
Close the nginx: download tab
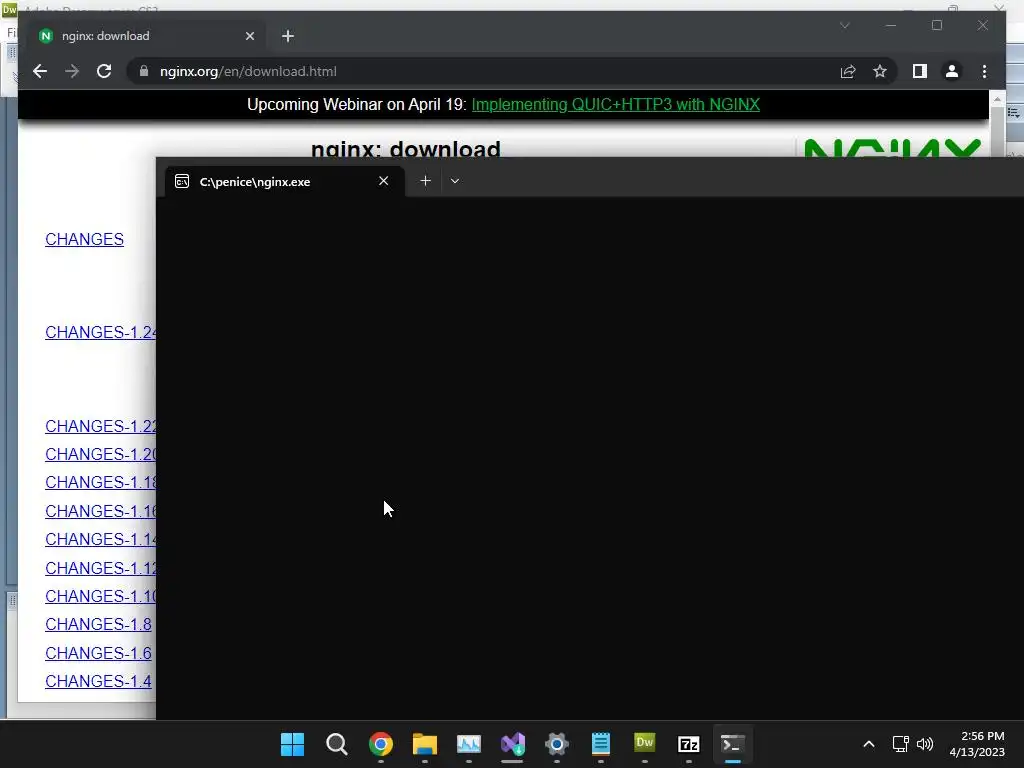click(249, 36)
